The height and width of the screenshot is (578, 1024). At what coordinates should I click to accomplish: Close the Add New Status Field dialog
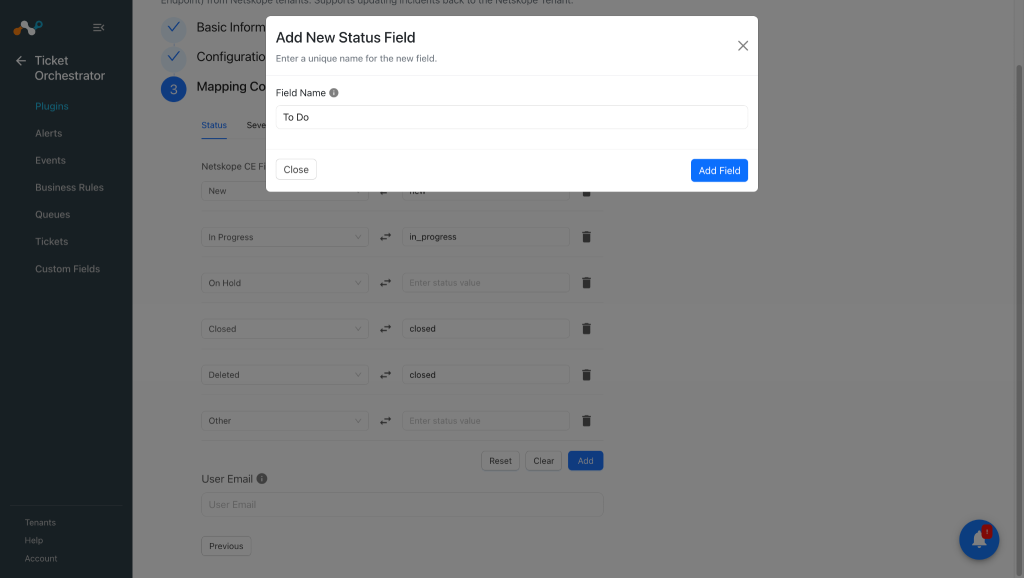tap(743, 46)
